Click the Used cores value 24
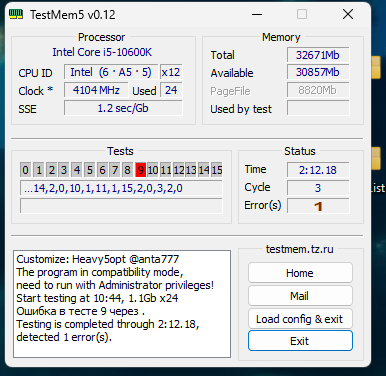This screenshot has width=386, height=376. click(171, 90)
